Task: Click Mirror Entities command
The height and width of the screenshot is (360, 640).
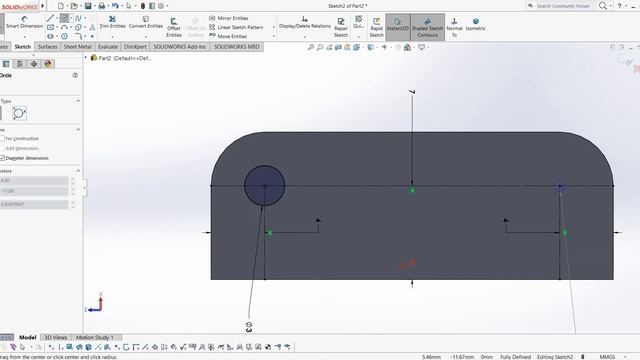Action: point(229,18)
